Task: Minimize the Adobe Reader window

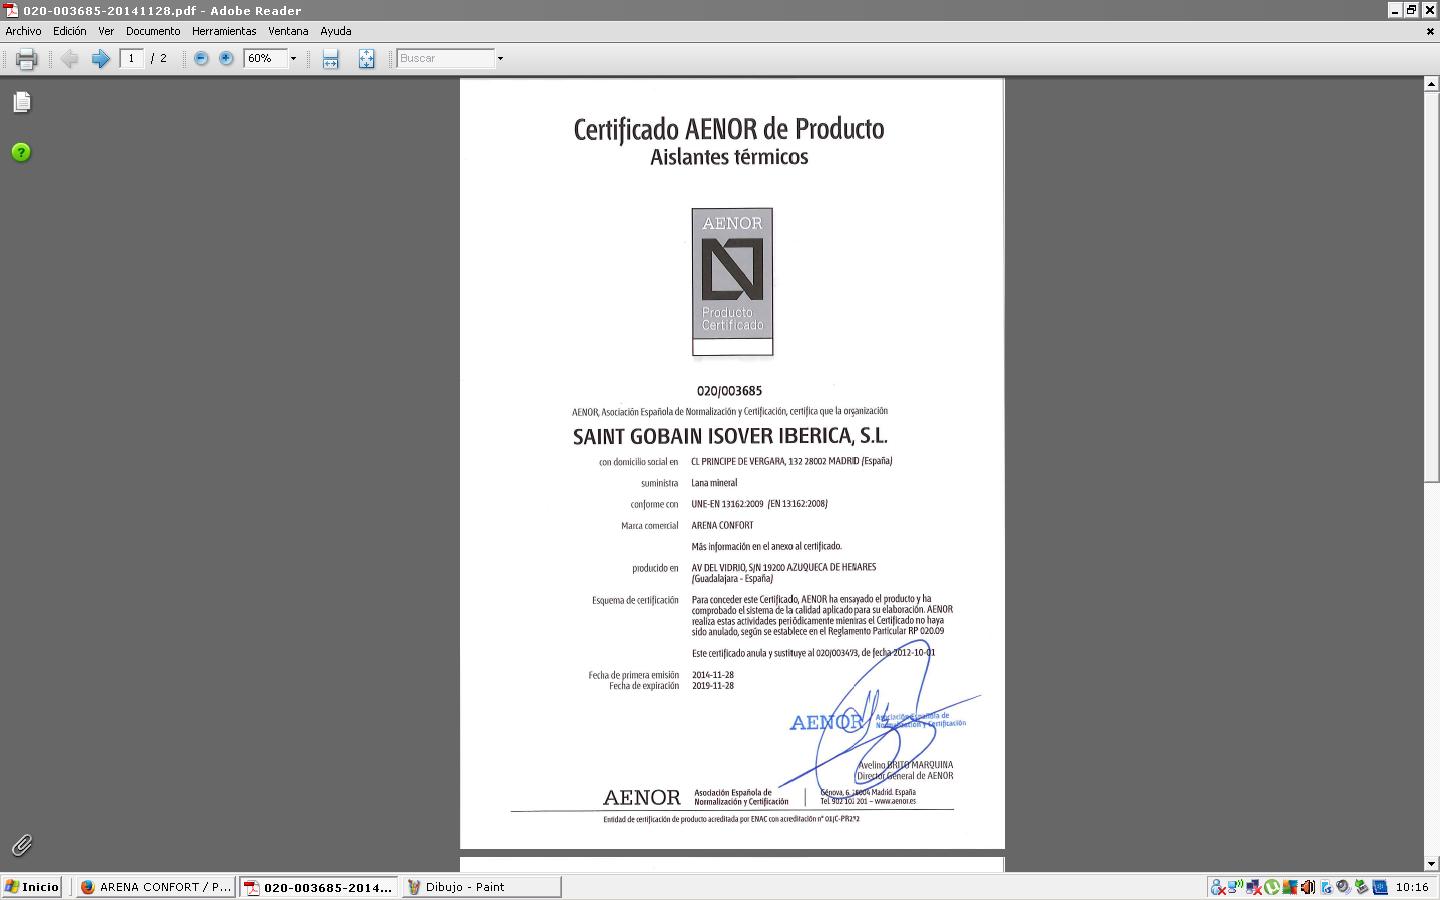Action: [1394, 10]
